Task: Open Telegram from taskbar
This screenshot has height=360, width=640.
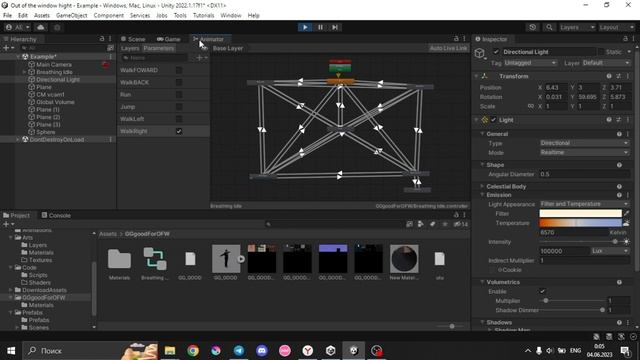Action: click(239, 351)
